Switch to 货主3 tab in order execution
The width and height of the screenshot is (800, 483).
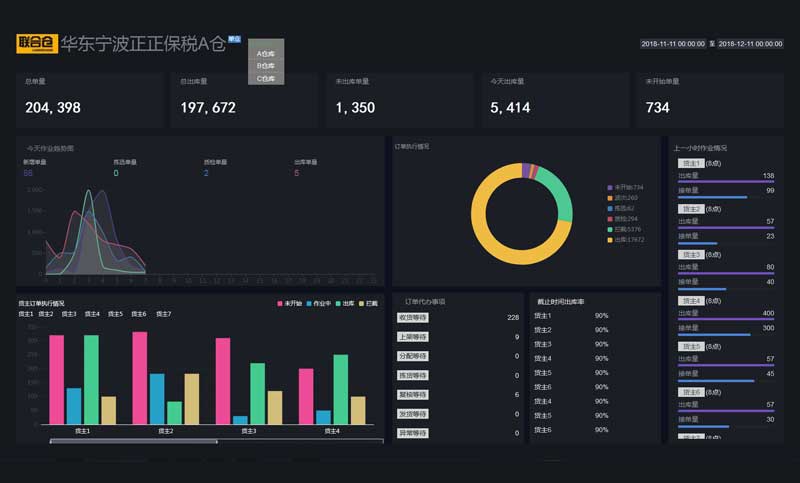(69, 314)
